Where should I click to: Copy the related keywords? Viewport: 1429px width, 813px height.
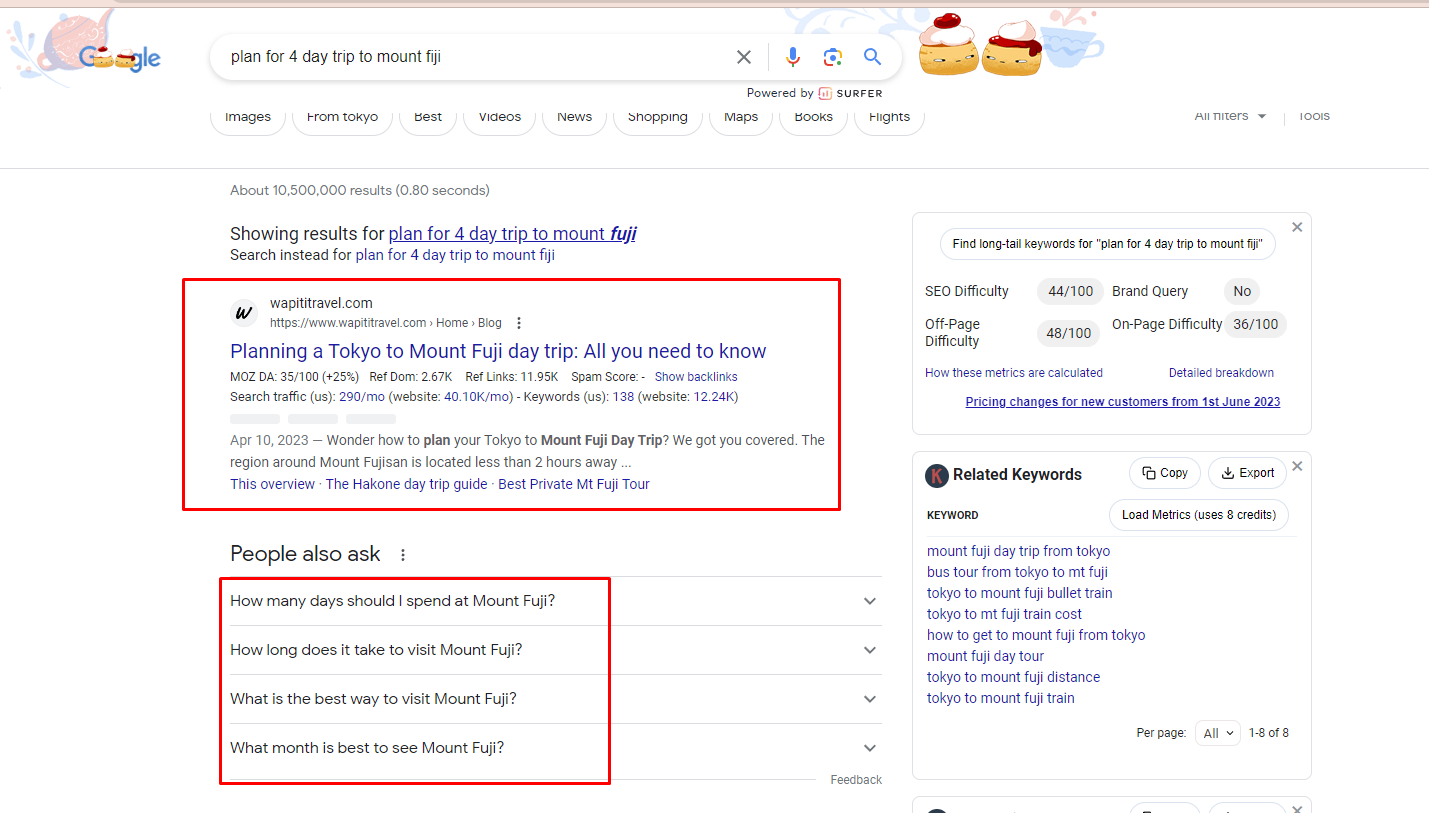1164,473
